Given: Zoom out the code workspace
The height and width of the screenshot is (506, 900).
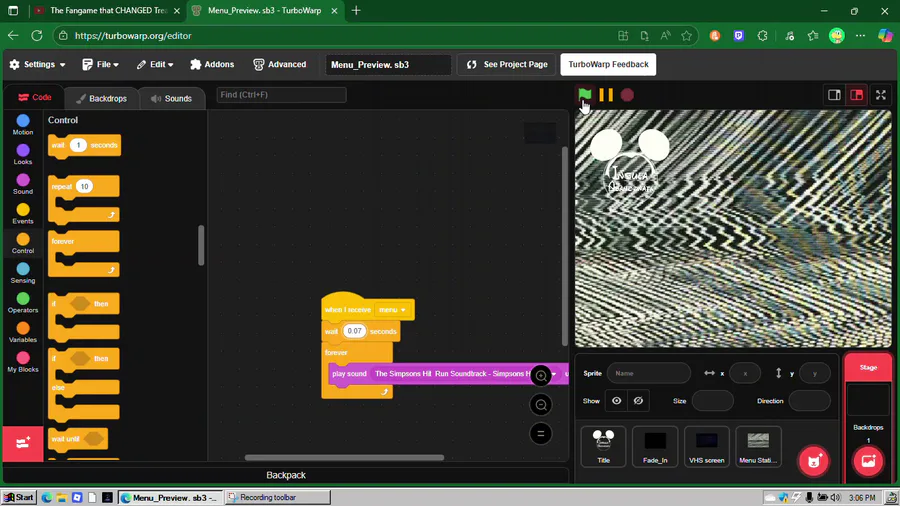Looking at the screenshot, I should point(541,405).
